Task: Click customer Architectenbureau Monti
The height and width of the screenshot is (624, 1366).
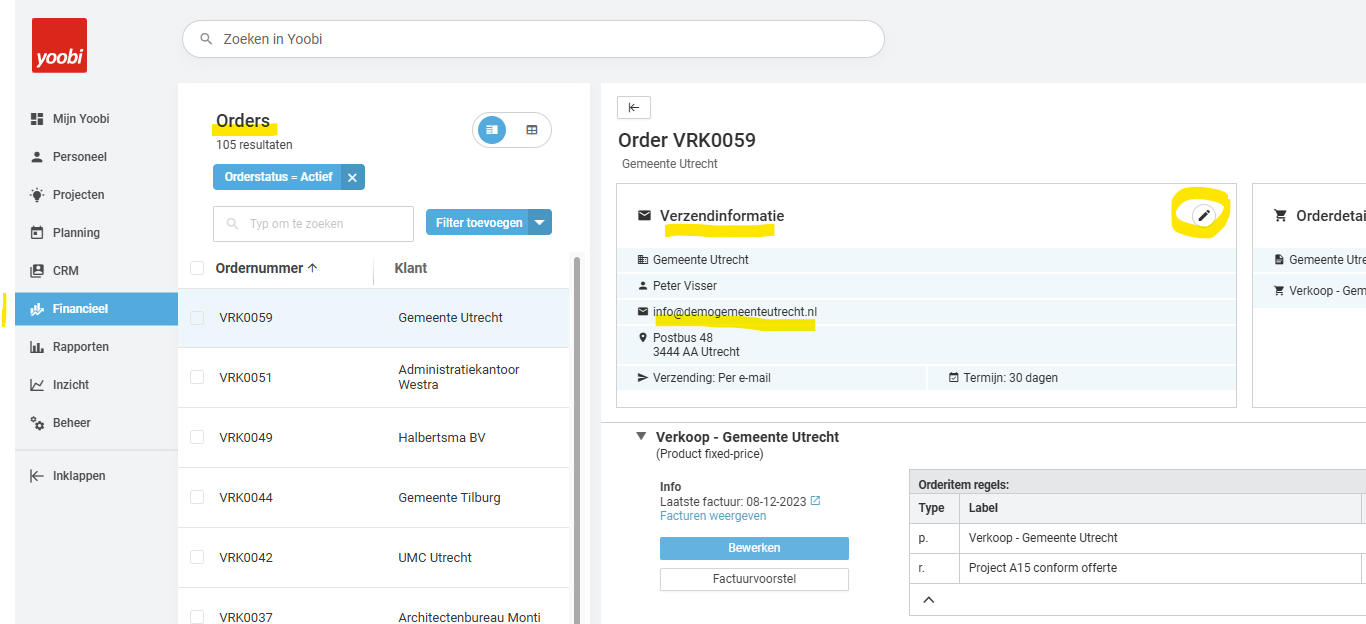Action: 469,617
